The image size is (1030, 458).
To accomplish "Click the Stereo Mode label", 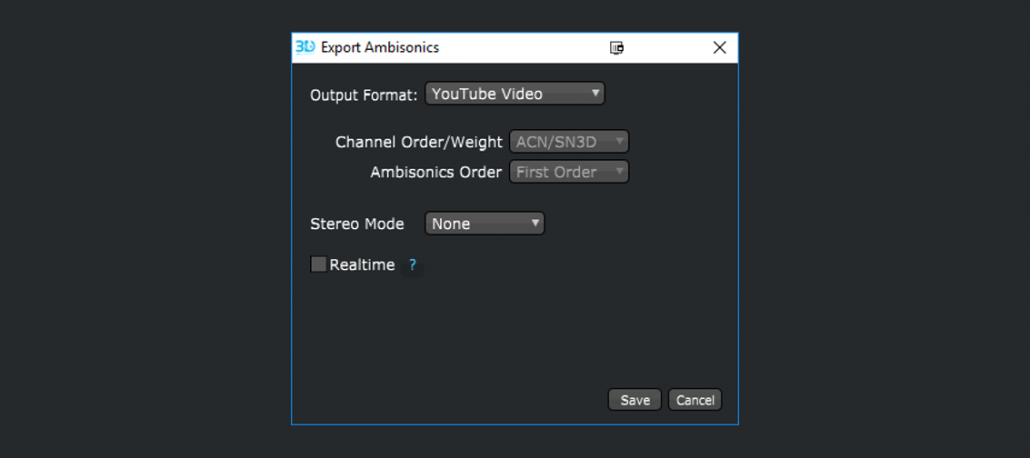I will tap(357, 224).
